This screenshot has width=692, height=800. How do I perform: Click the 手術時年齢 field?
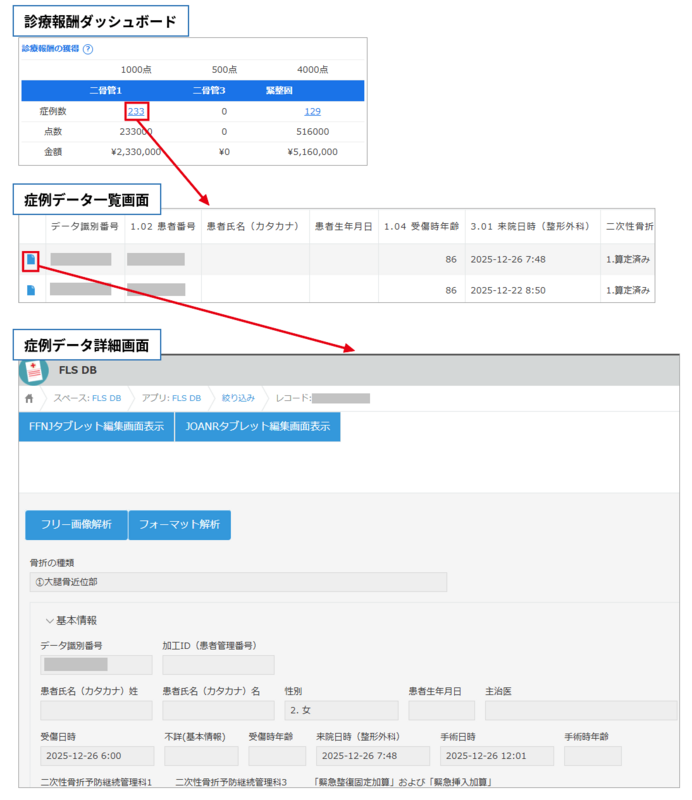coord(593,756)
